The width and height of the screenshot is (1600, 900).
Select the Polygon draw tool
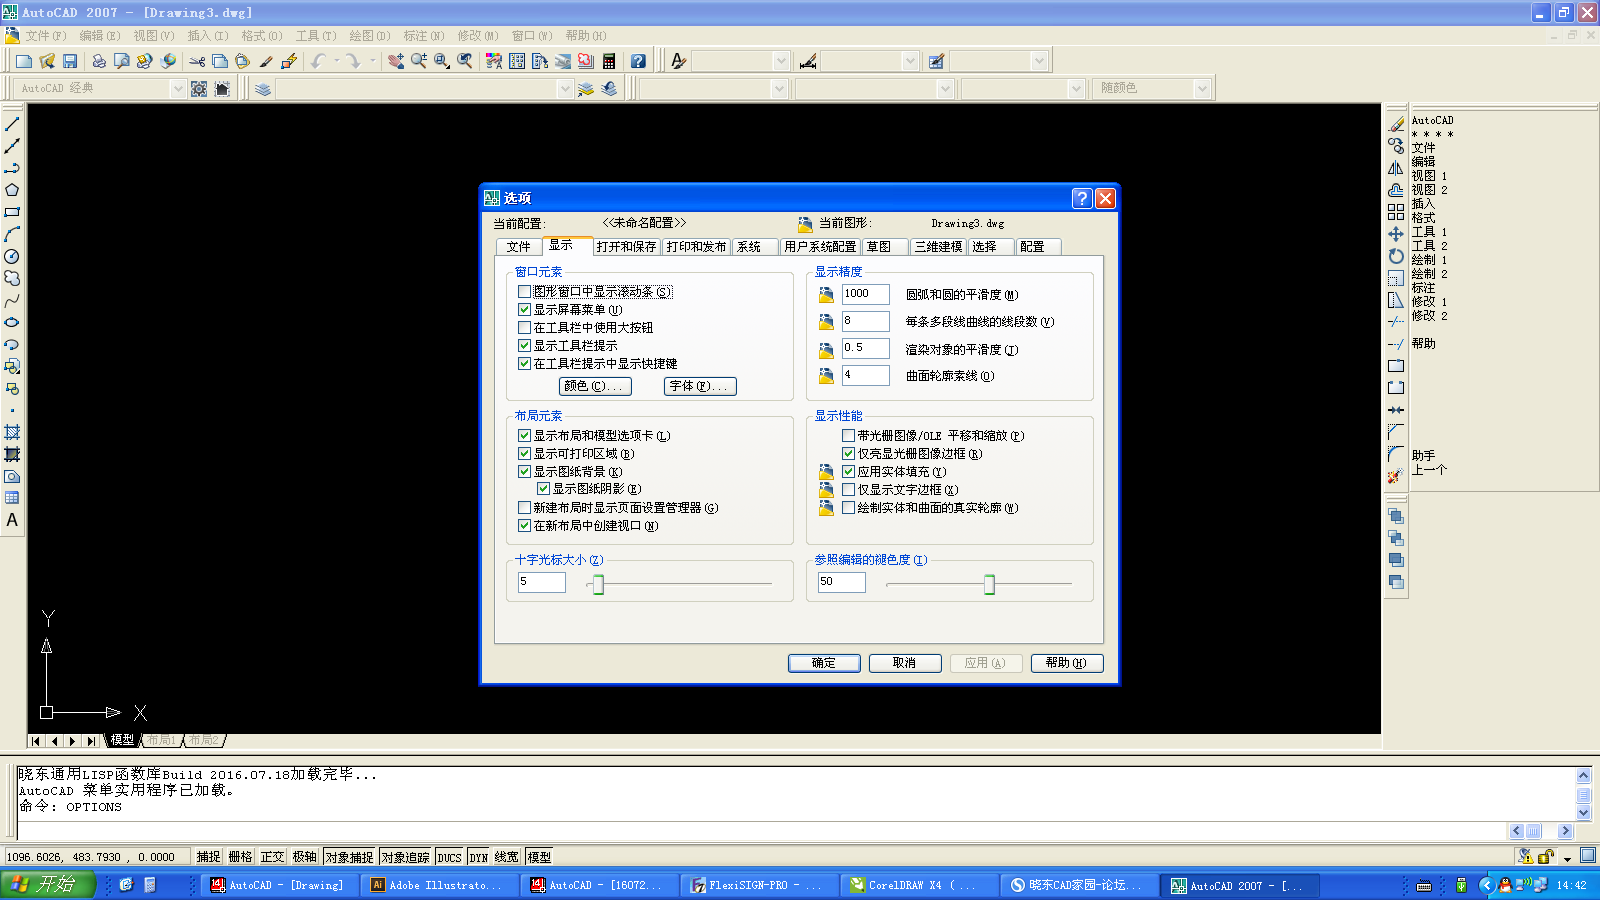[12, 190]
